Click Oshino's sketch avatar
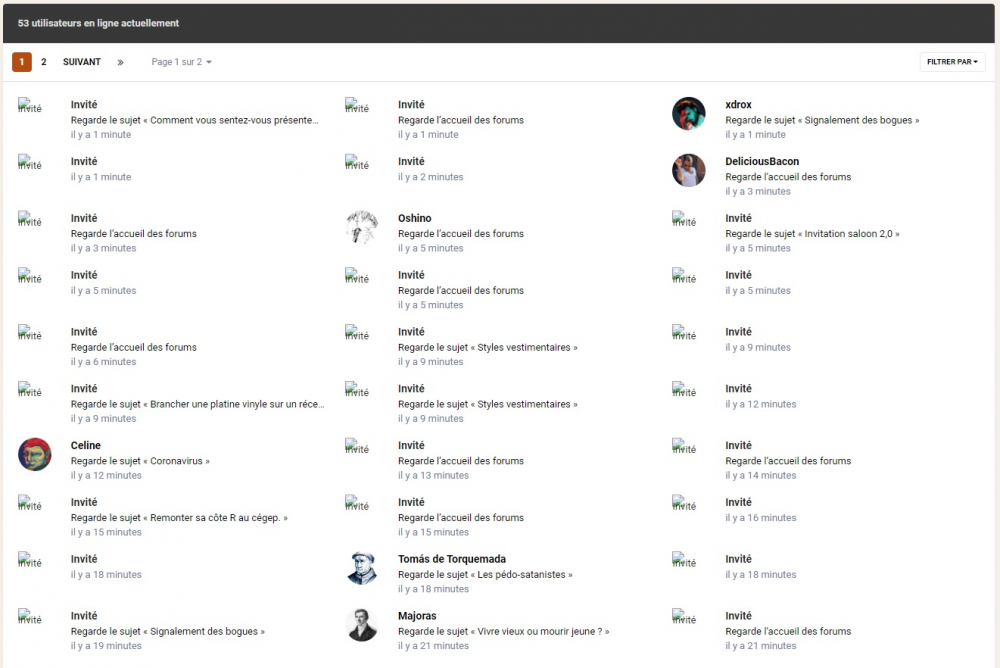Screen dimensions: 1000x668 pos(361,227)
